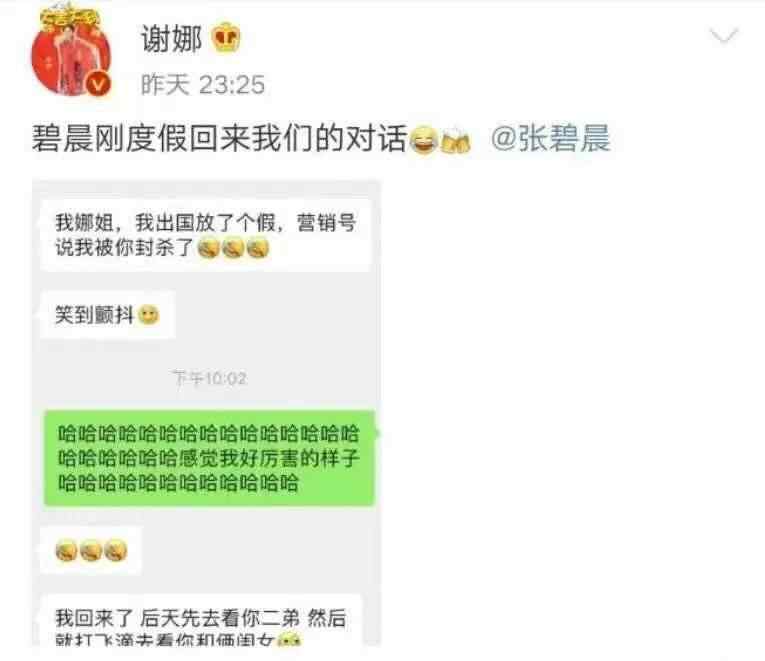Viewport: 765px width, 661px height.
Task: Click the 笑到颤抖 message bubble
Action: (107, 315)
